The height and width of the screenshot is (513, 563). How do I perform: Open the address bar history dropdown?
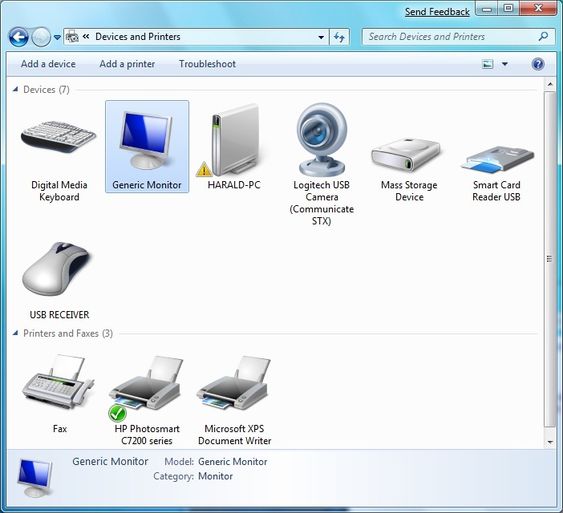(x=321, y=37)
